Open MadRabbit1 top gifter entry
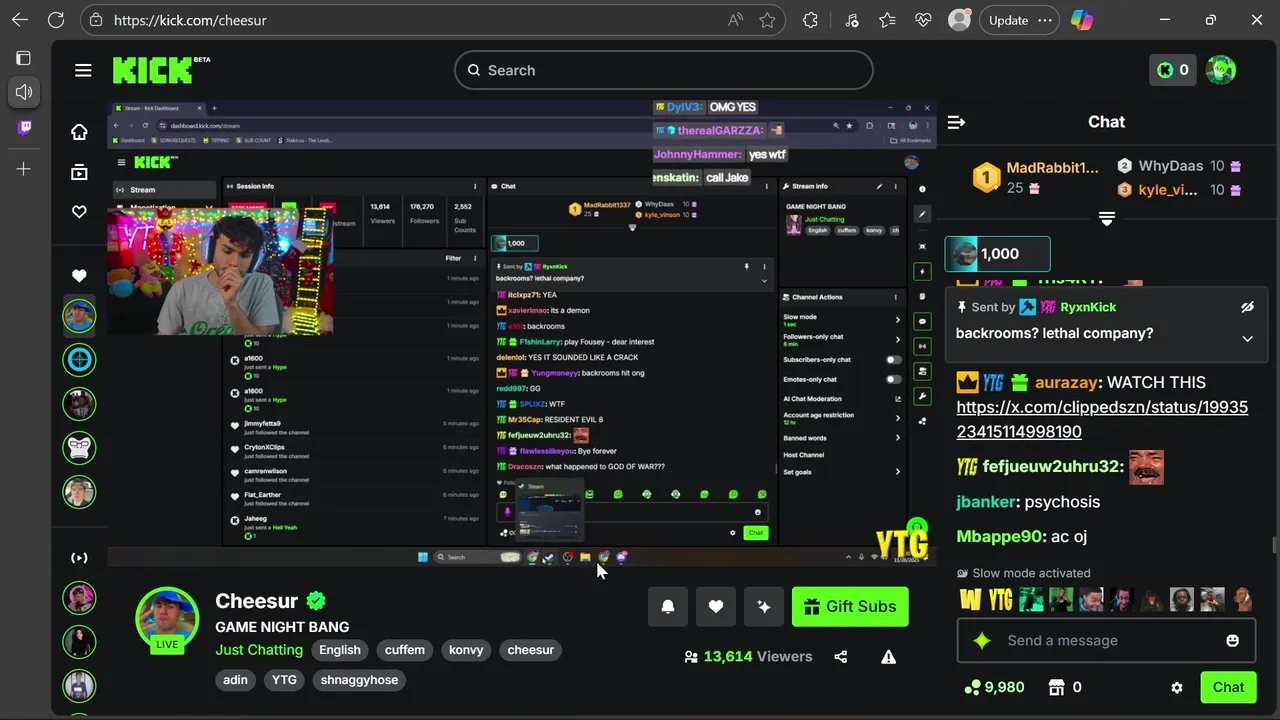 click(x=1036, y=177)
